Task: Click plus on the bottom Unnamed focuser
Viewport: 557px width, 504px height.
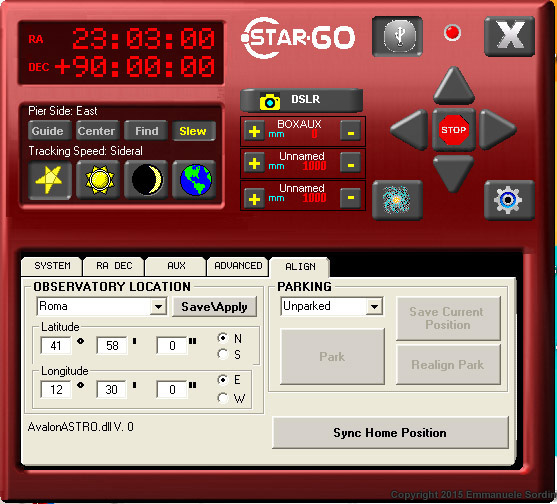Action: point(254,198)
